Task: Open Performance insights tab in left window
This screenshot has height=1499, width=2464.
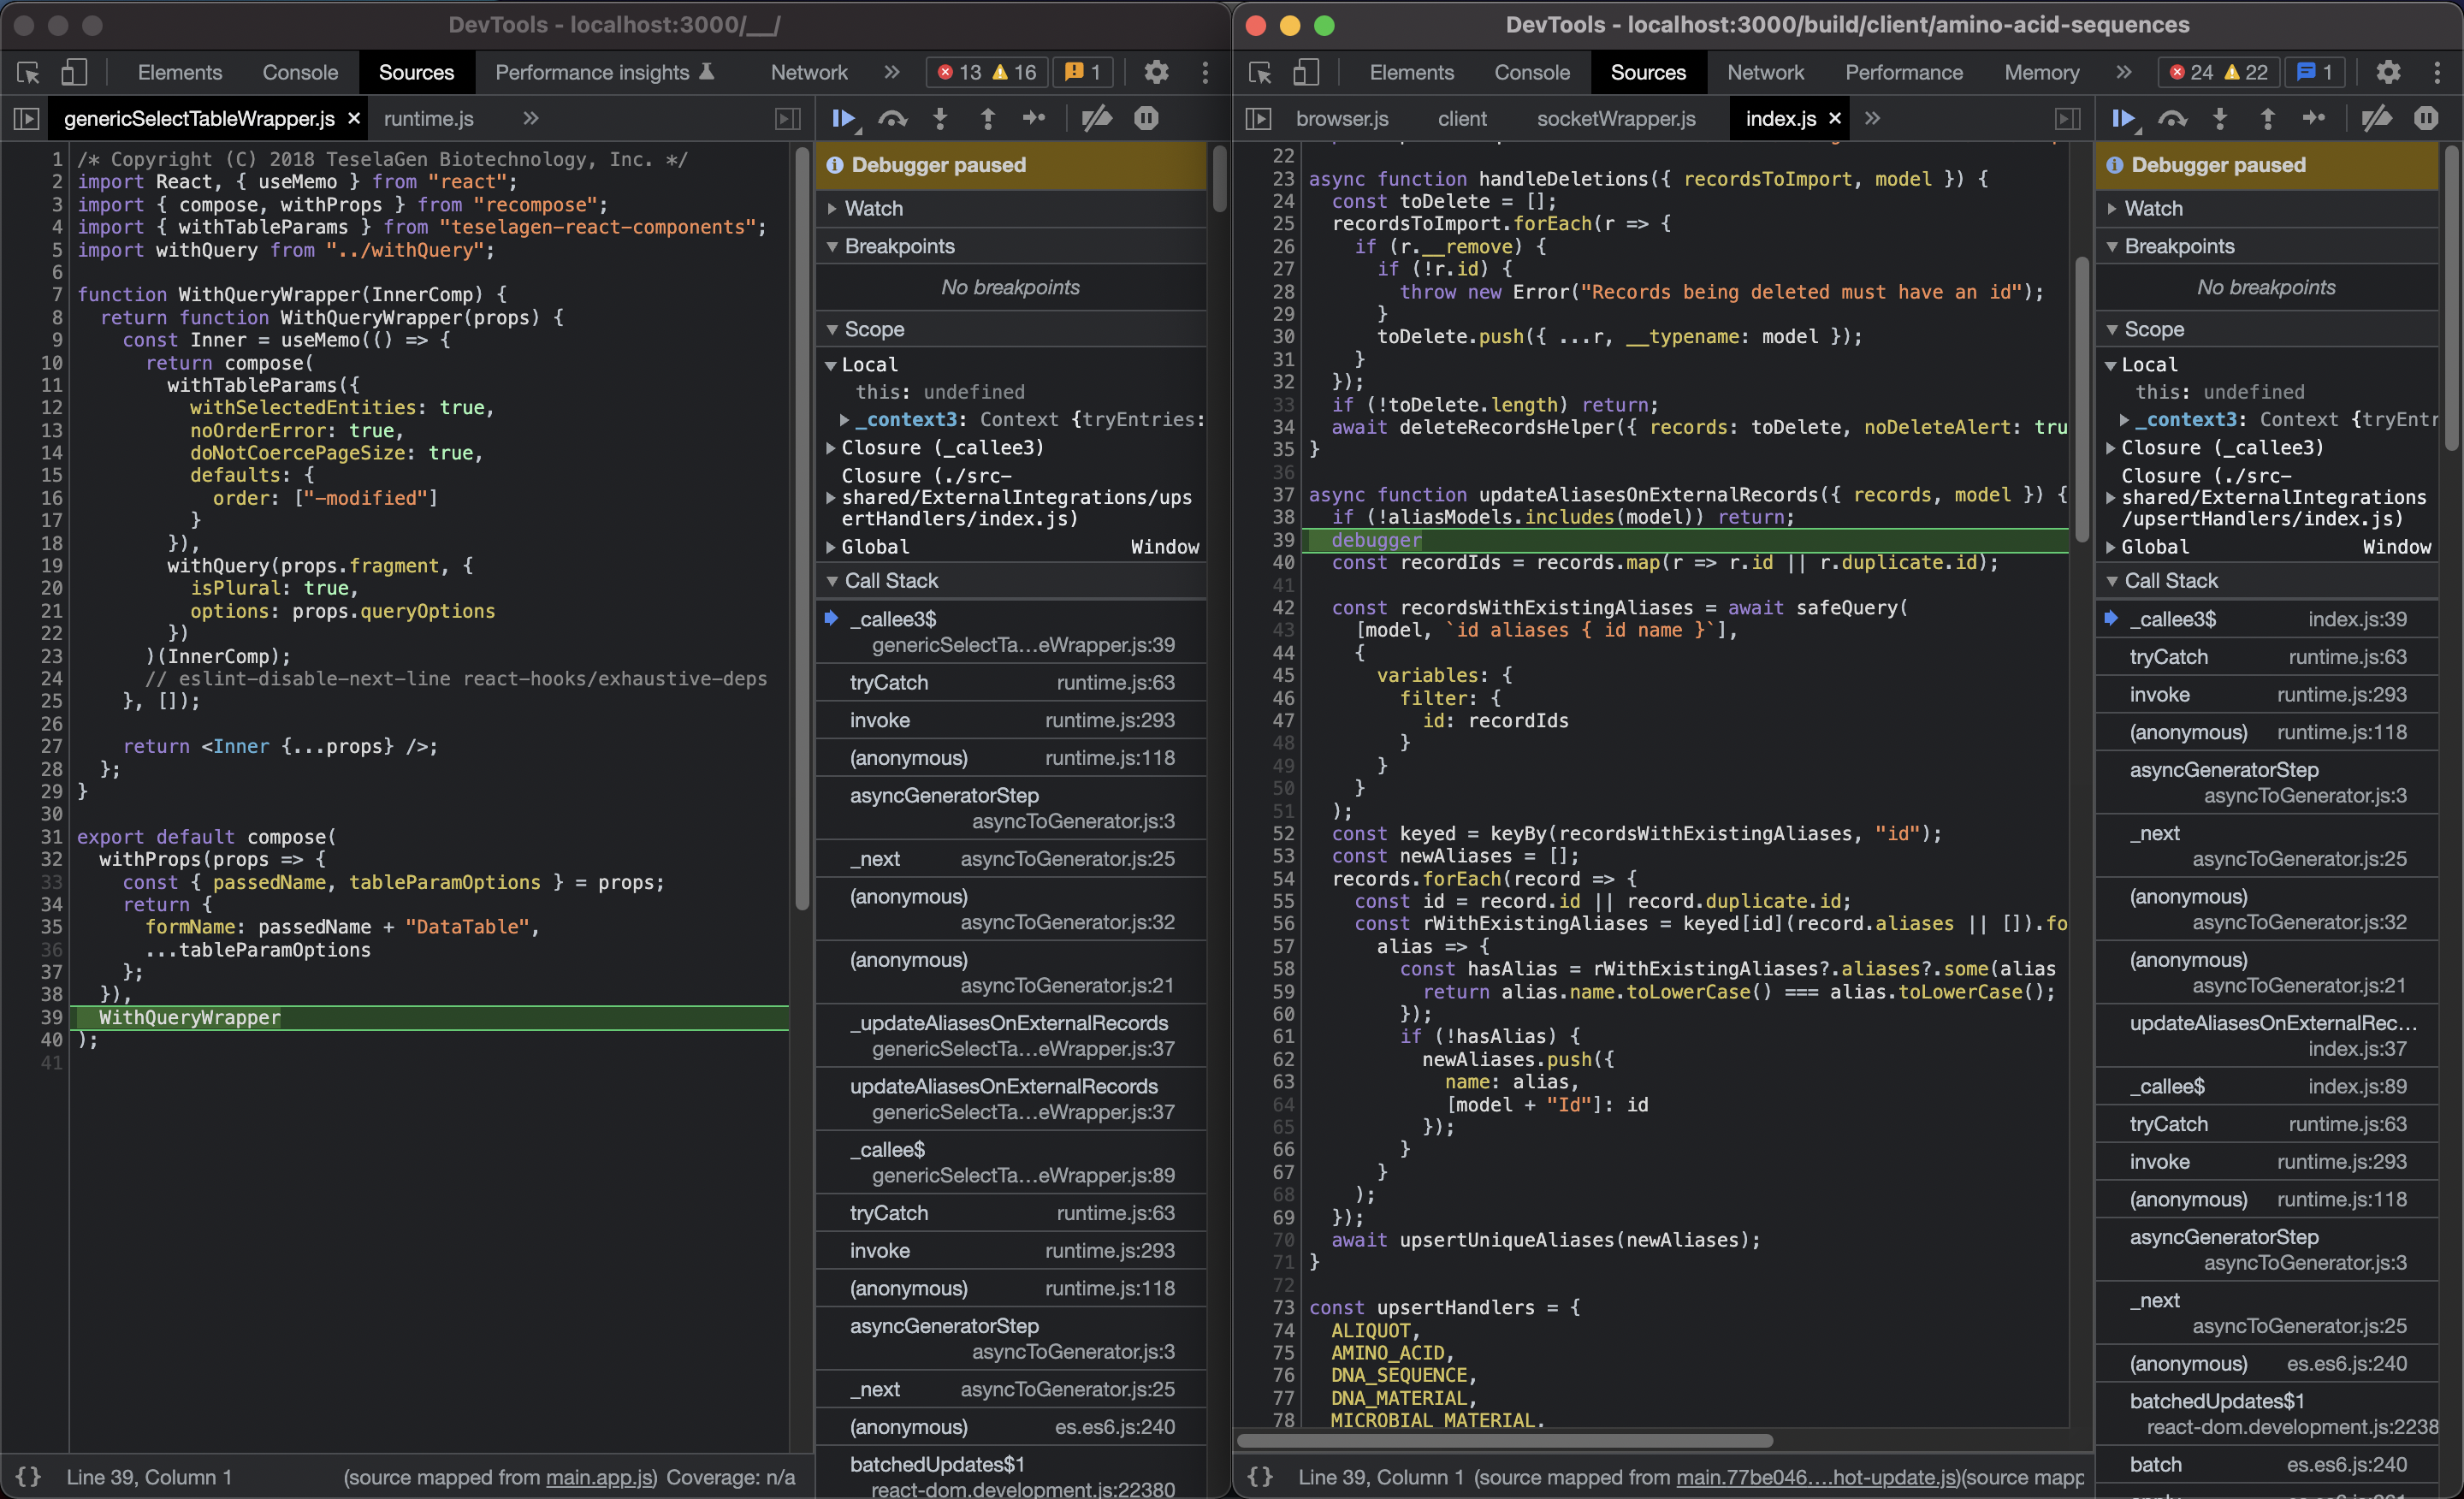Action: click(604, 72)
